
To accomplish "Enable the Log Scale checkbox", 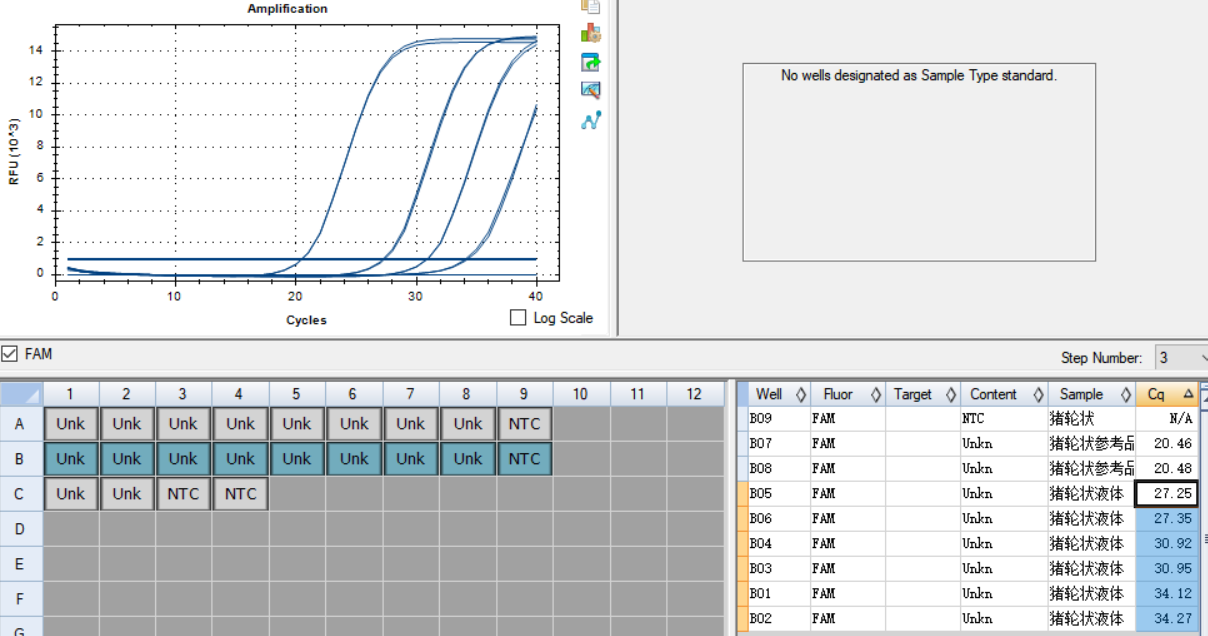I will point(518,318).
